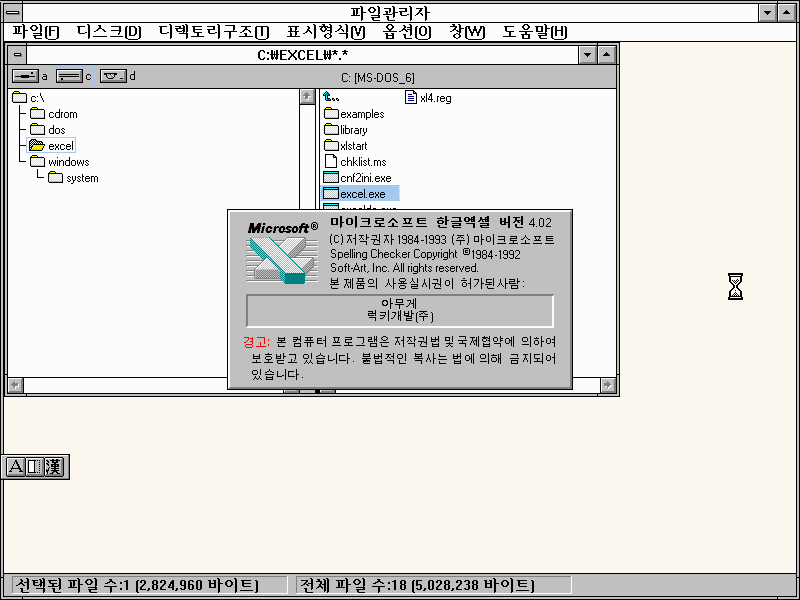Select the xl4.reg file
The width and height of the screenshot is (800, 600).
[x=428, y=97]
